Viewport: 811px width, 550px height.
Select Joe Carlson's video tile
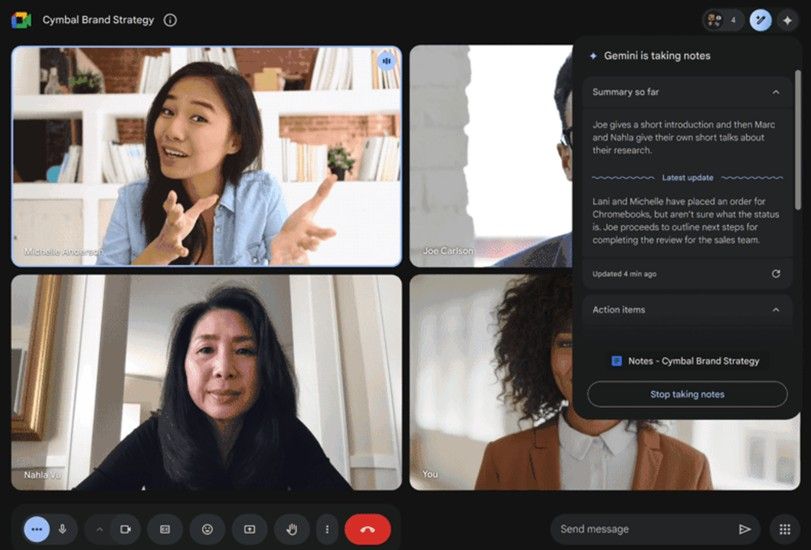(x=491, y=156)
